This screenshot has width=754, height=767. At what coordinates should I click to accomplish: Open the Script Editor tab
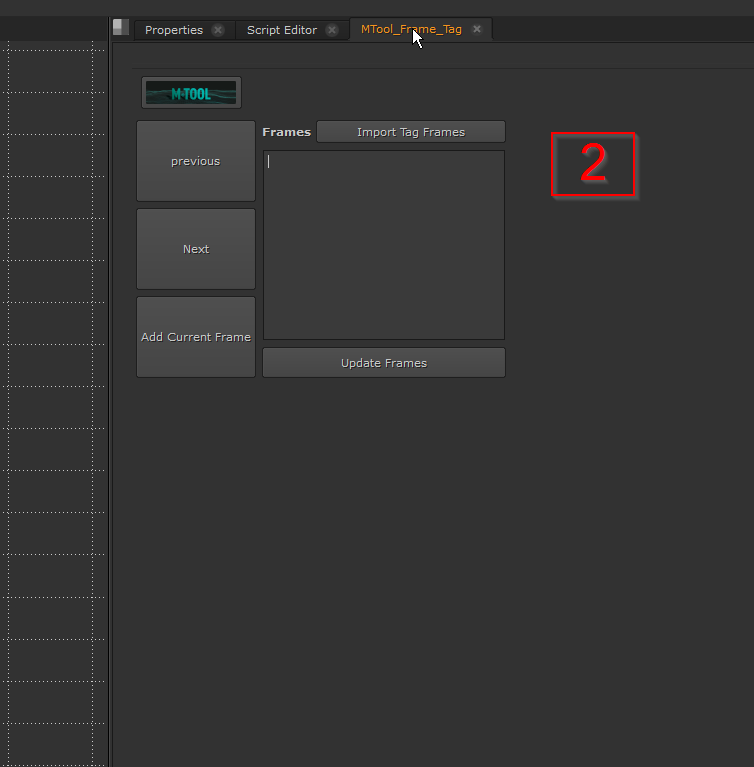pyautogui.click(x=281, y=30)
